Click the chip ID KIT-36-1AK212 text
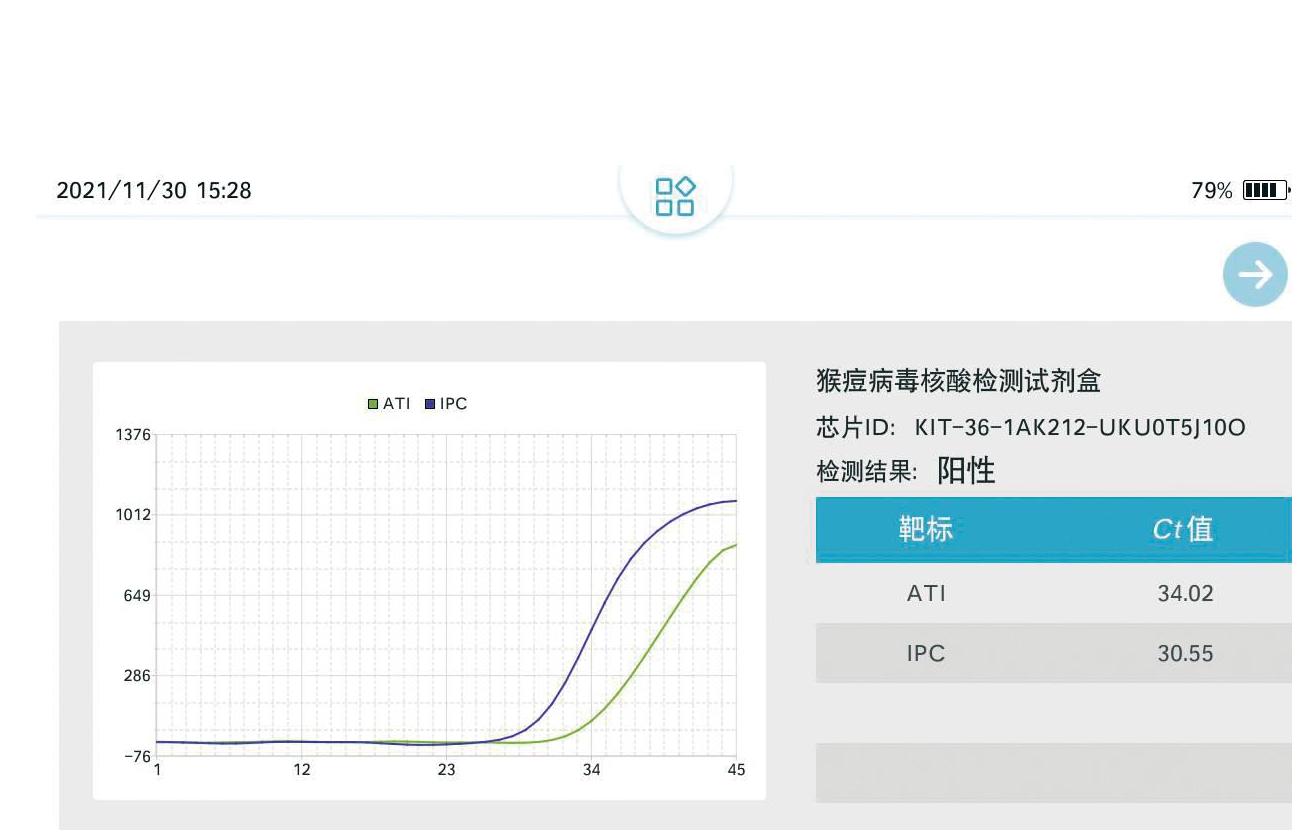 click(x=1079, y=428)
